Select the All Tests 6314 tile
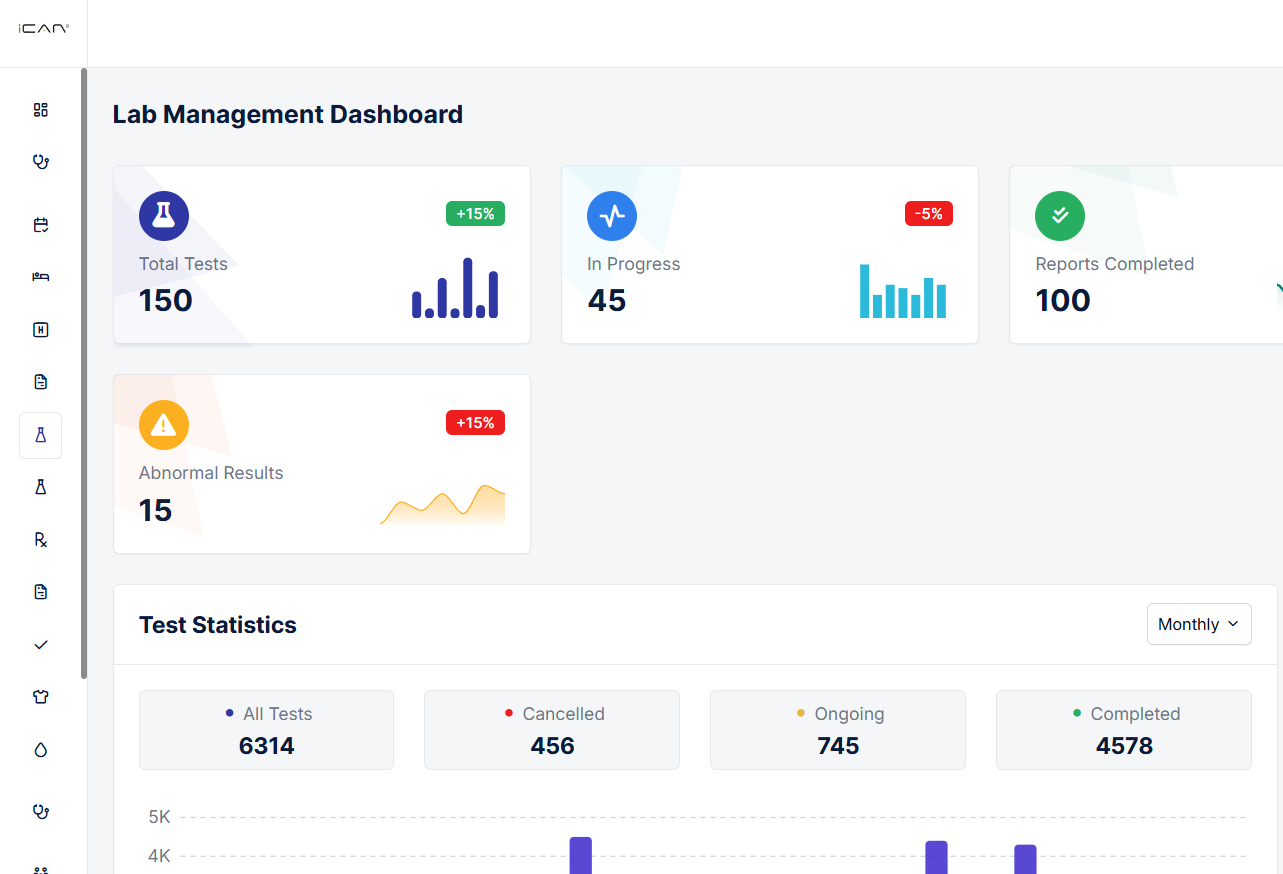 coord(266,730)
